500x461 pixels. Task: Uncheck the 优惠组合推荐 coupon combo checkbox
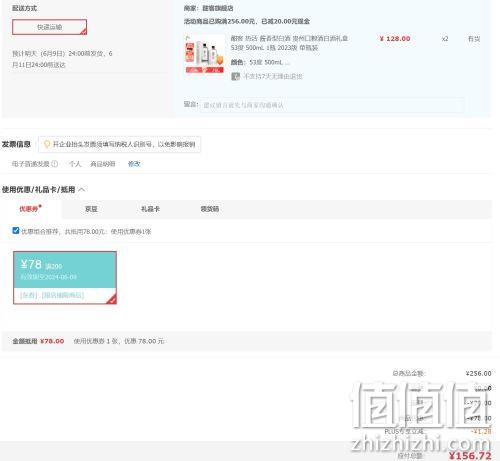tap(16, 230)
